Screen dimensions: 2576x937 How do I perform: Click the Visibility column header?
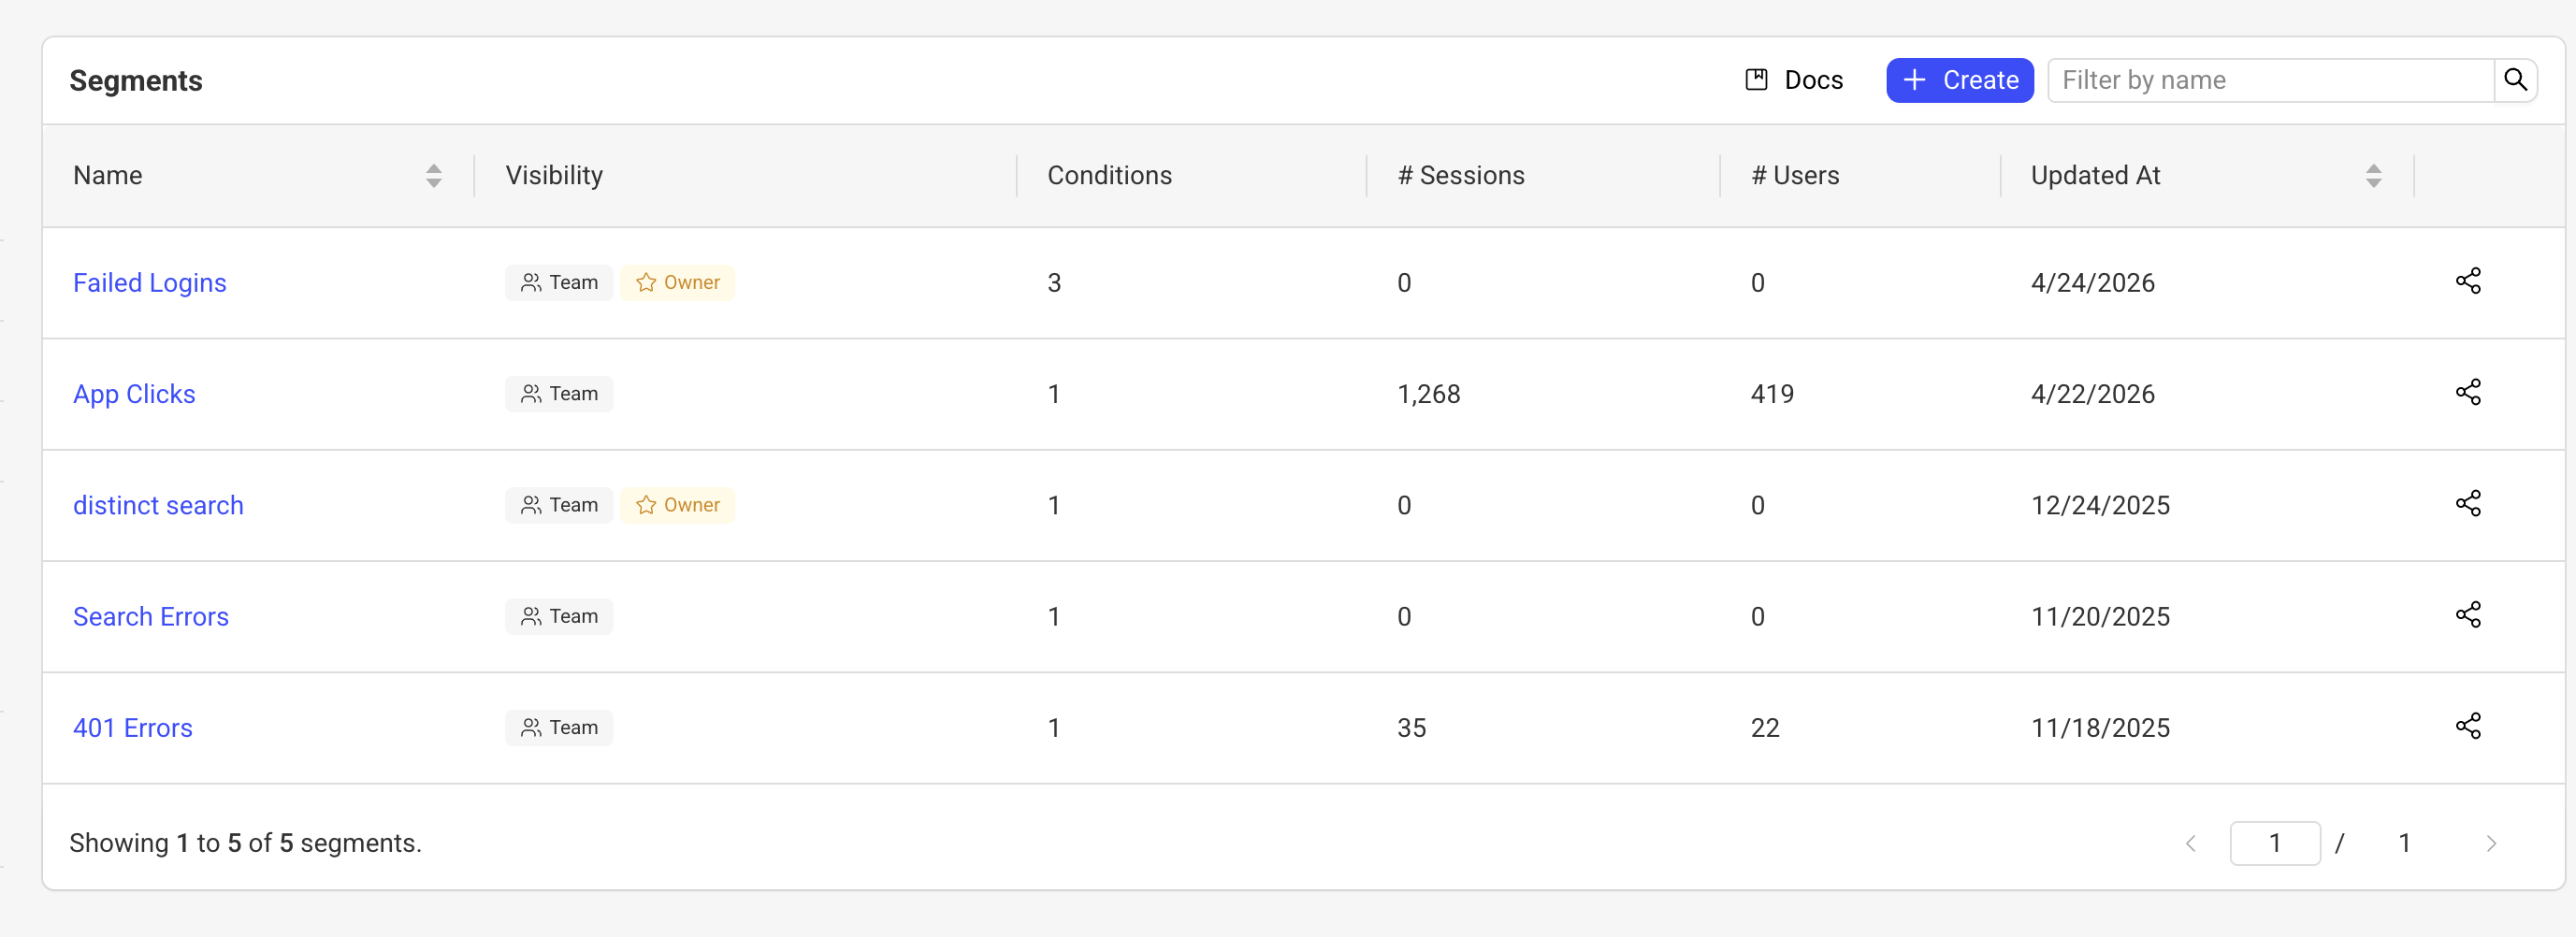point(554,176)
